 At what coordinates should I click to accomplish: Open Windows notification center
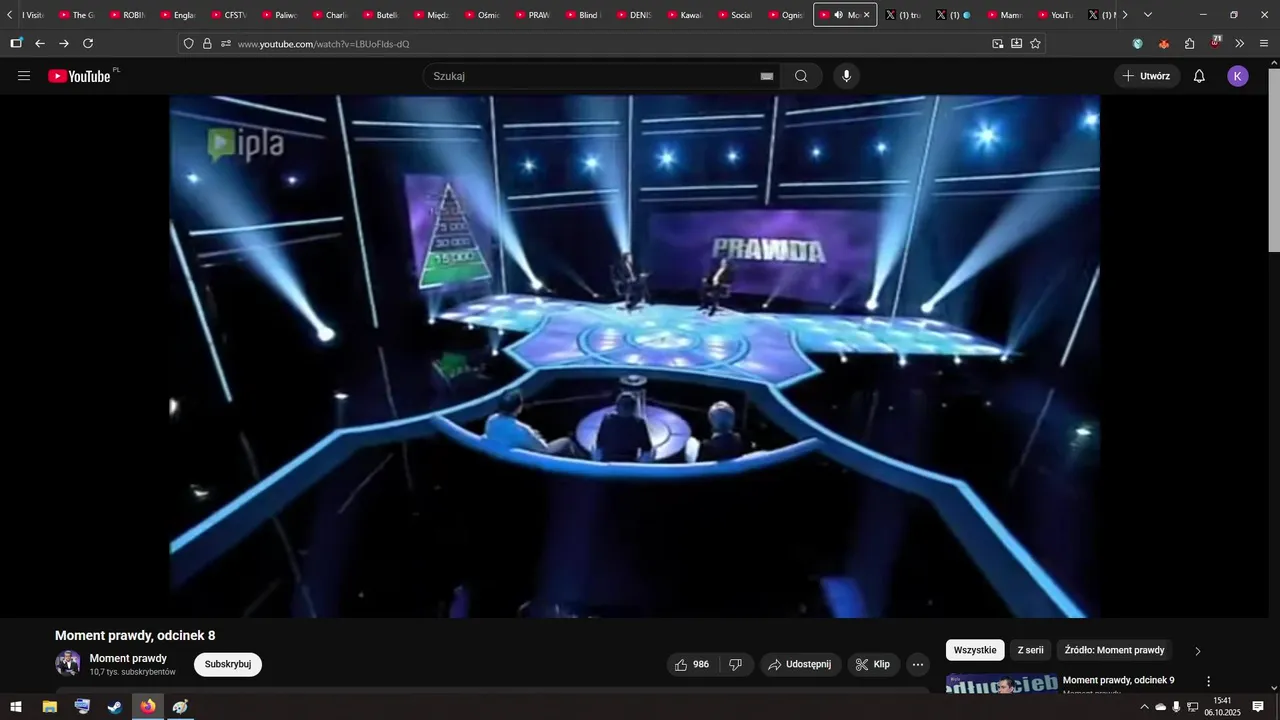click(1258, 707)
